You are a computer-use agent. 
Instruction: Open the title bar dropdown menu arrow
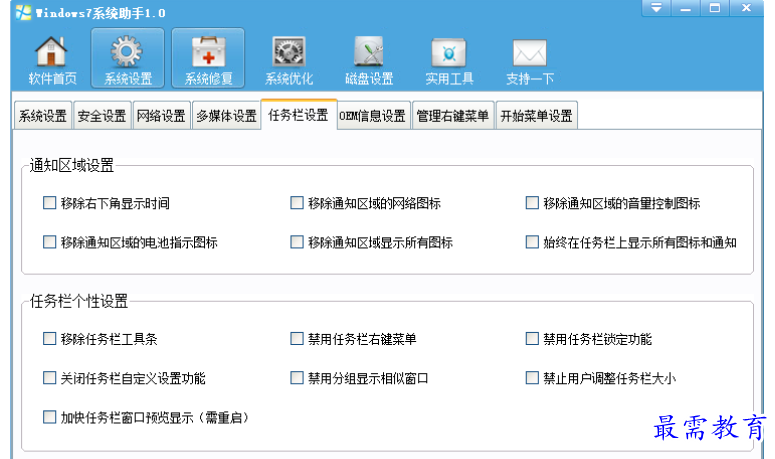656,8
